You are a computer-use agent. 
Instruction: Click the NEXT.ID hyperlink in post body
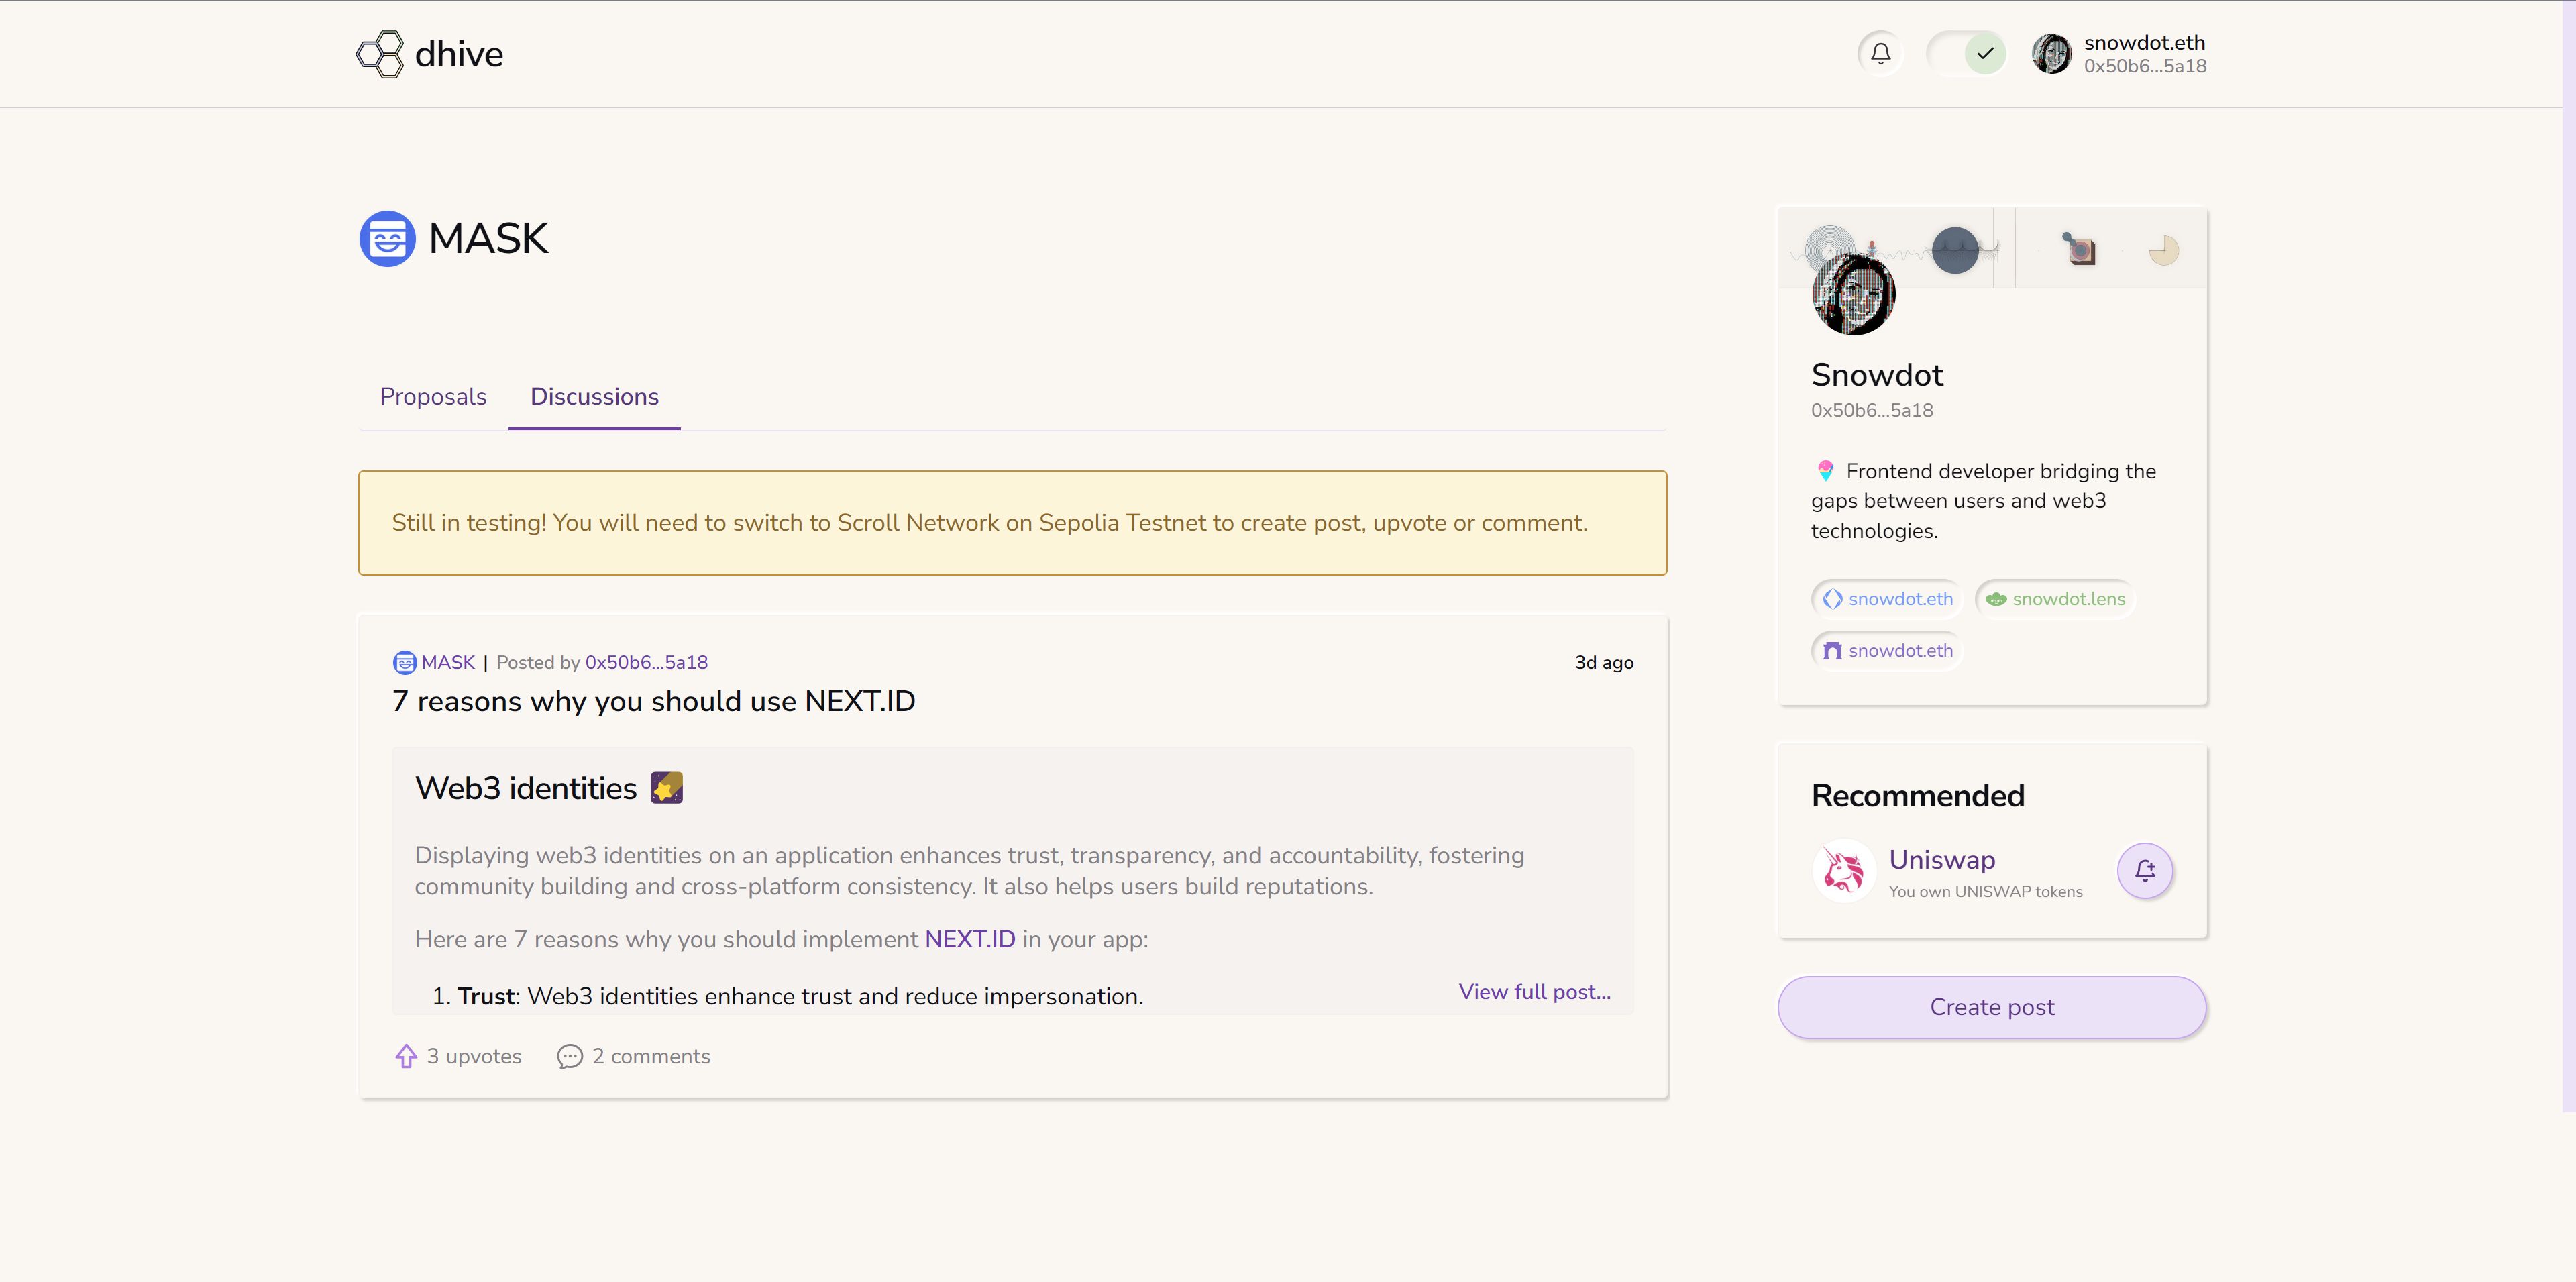pos(969,939)
